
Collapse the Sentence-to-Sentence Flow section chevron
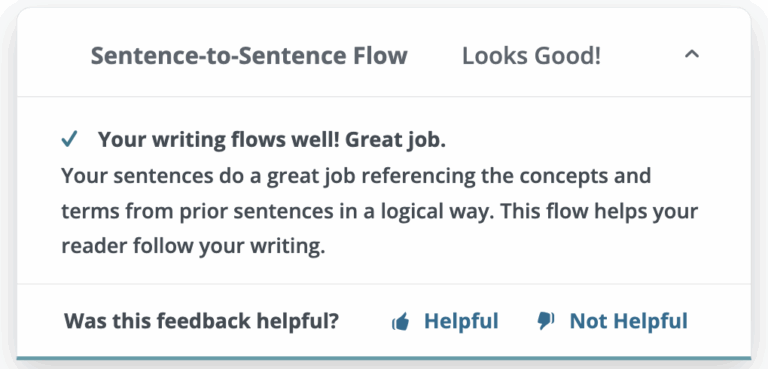click(x=691, y=54)
